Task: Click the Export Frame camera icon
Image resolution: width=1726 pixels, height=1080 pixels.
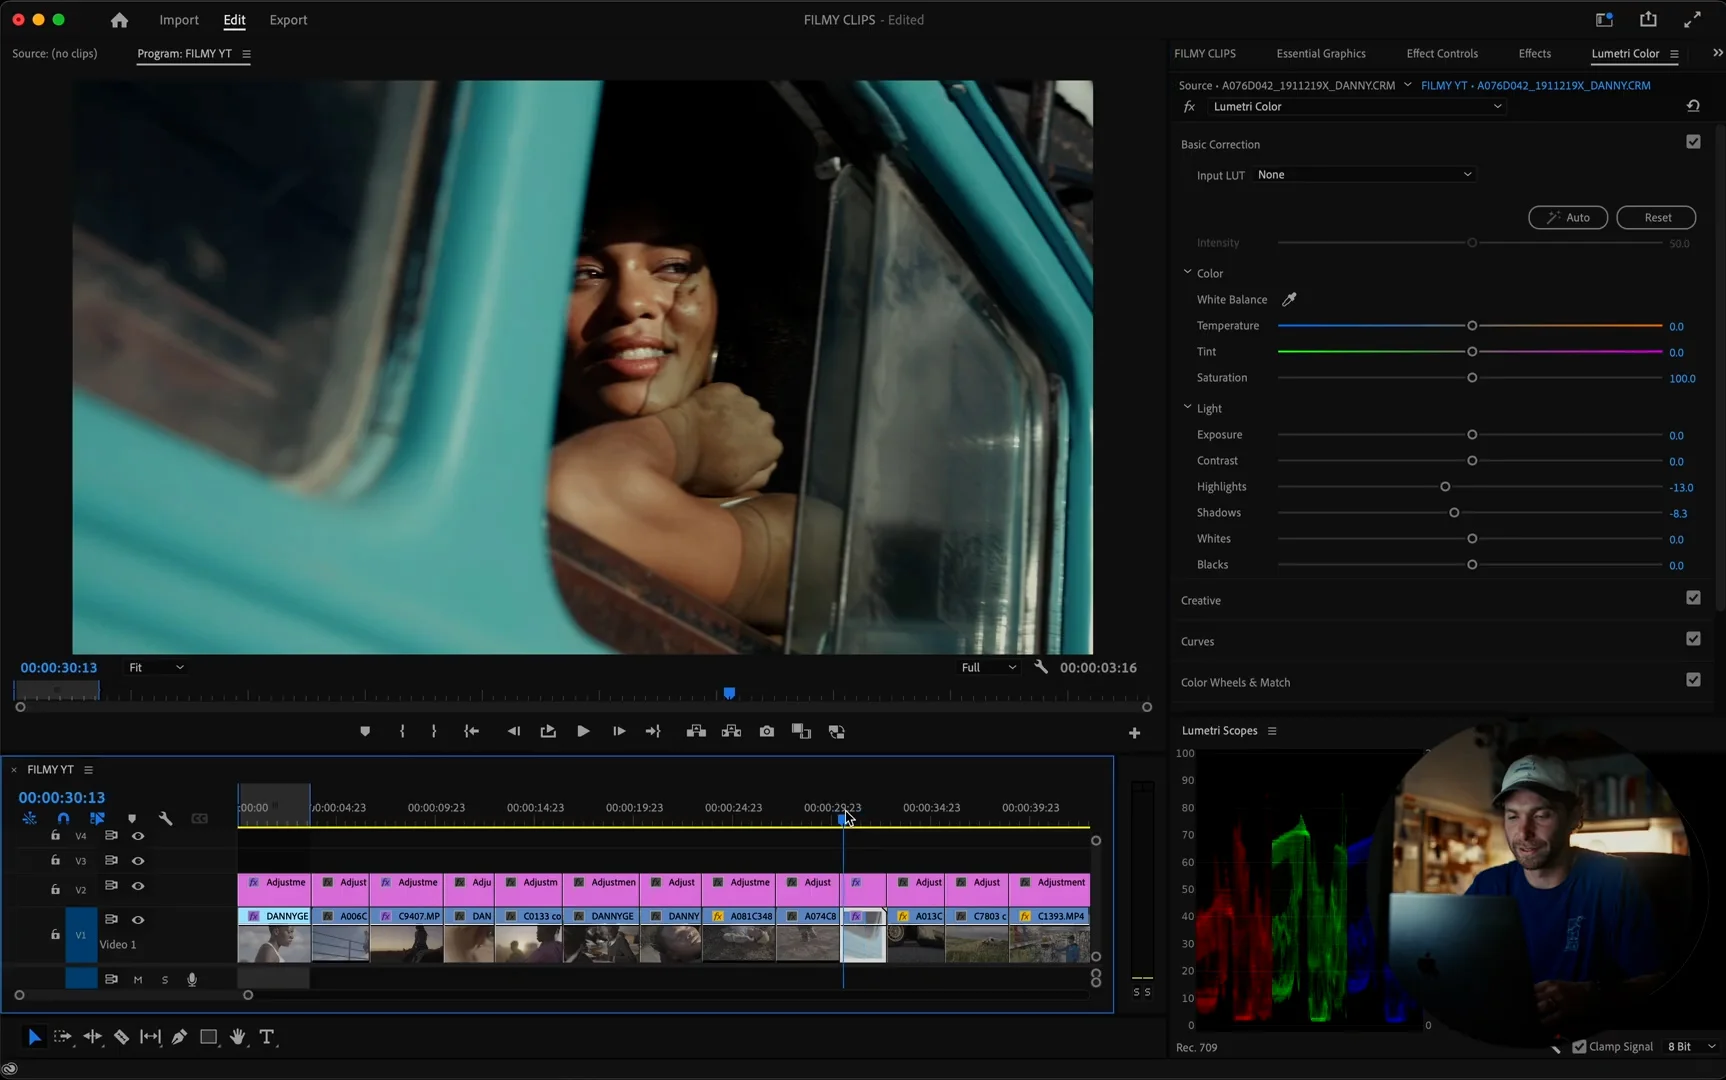Action: coord(766,731)
